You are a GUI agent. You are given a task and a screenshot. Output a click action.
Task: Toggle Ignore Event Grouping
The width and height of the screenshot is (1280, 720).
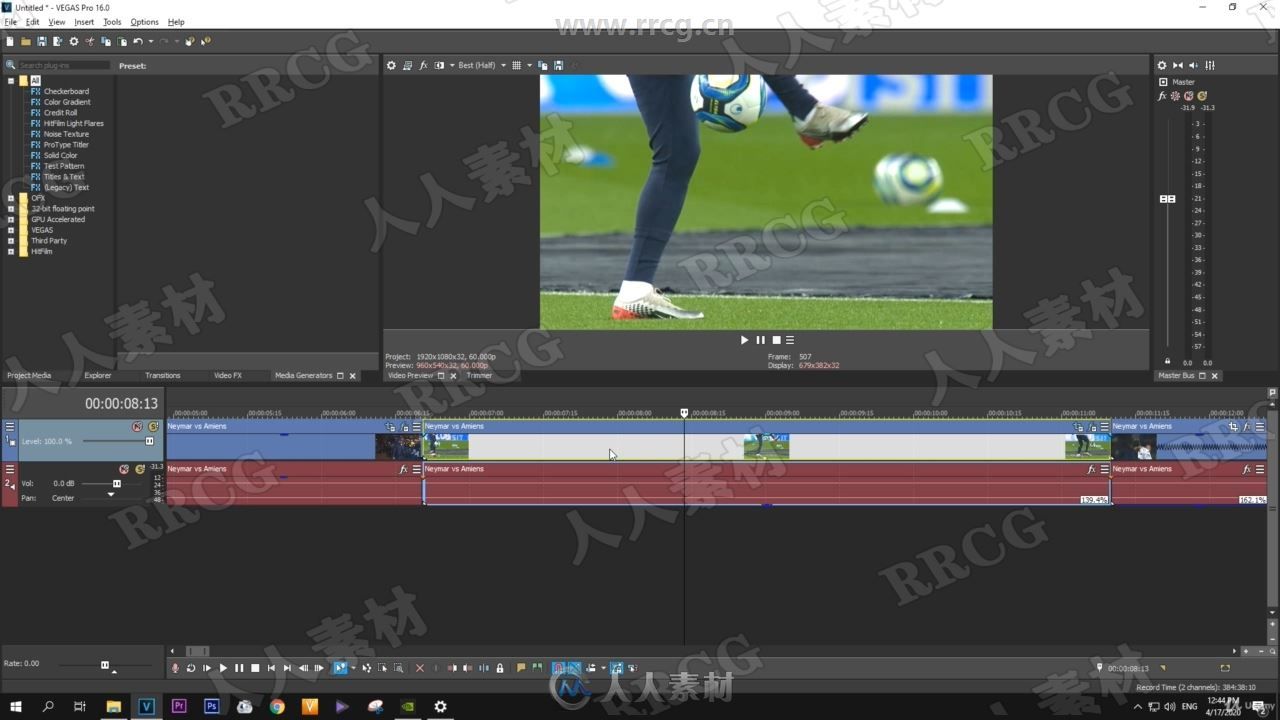coord(632,668)
